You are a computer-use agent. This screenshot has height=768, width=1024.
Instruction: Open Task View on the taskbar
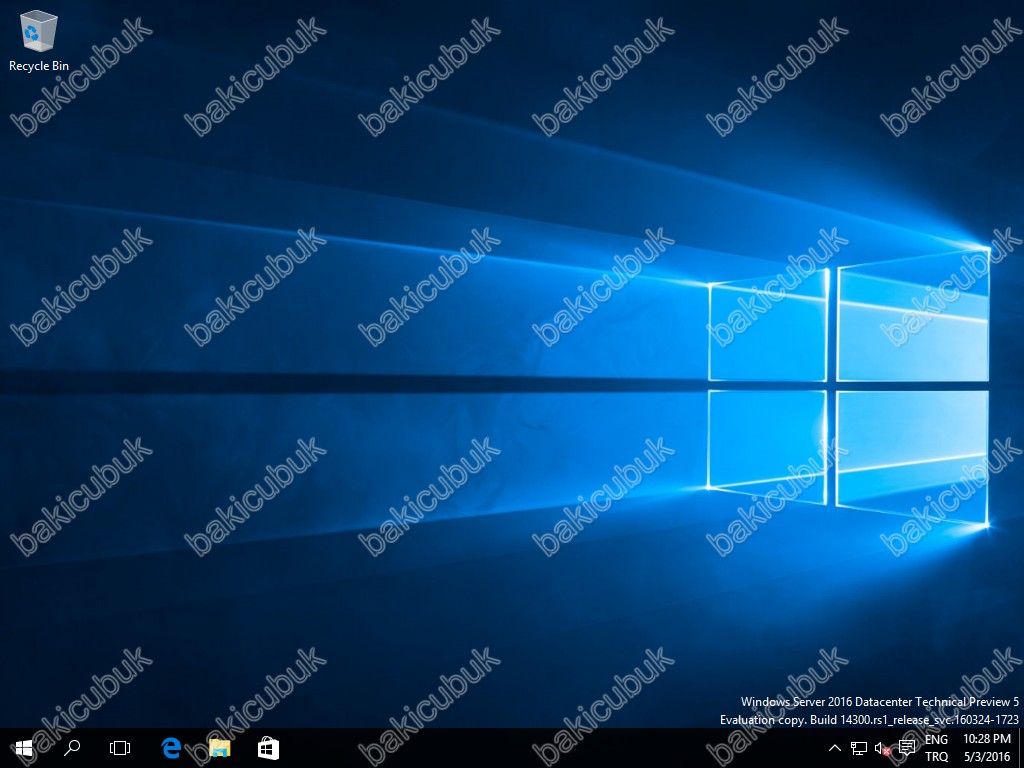pyautogui.click(x=120, y=748)
